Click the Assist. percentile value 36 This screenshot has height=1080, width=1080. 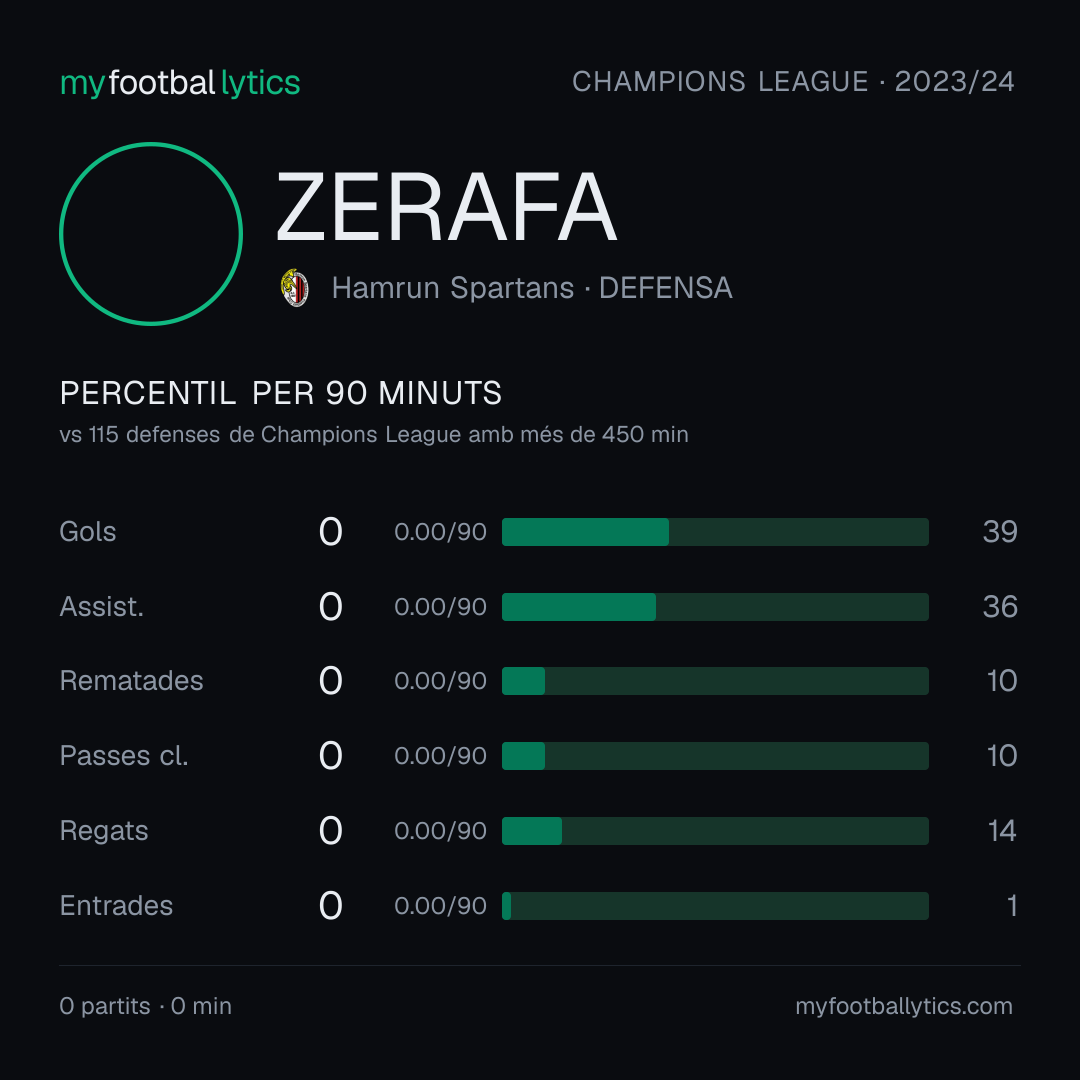pos(1000,607)
